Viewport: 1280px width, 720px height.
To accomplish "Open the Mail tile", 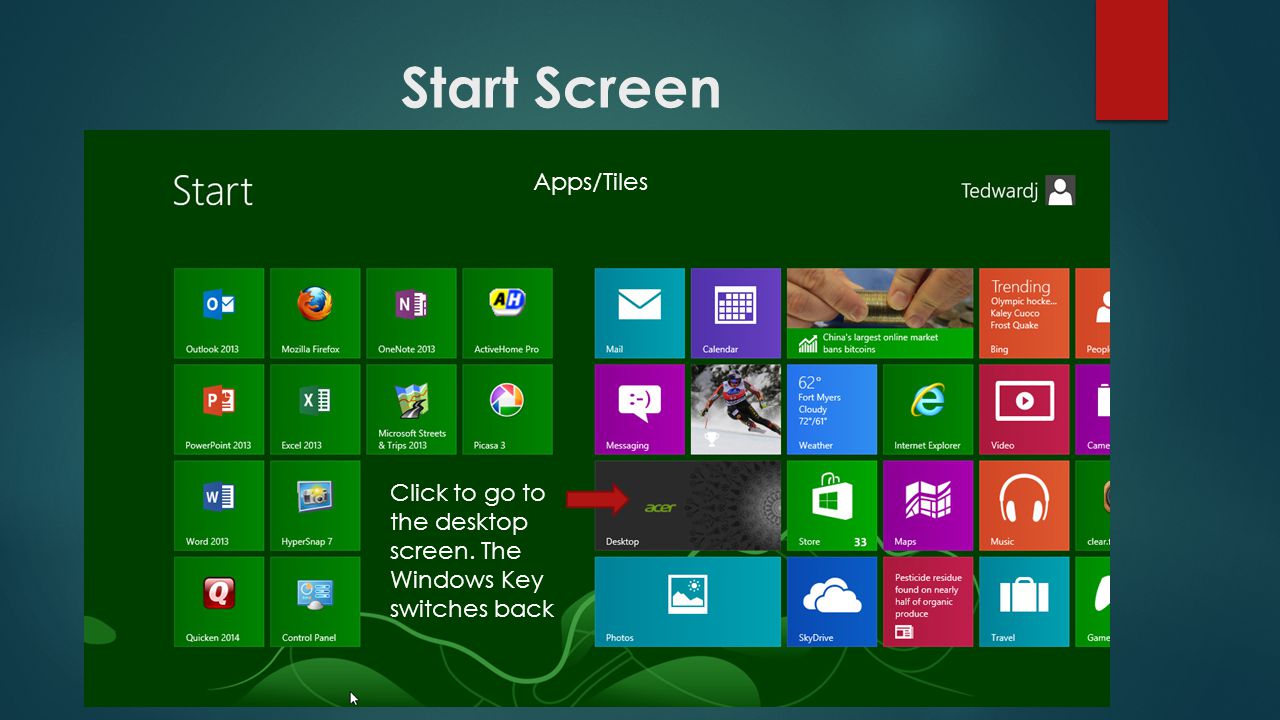I will (x=640, y=313).
